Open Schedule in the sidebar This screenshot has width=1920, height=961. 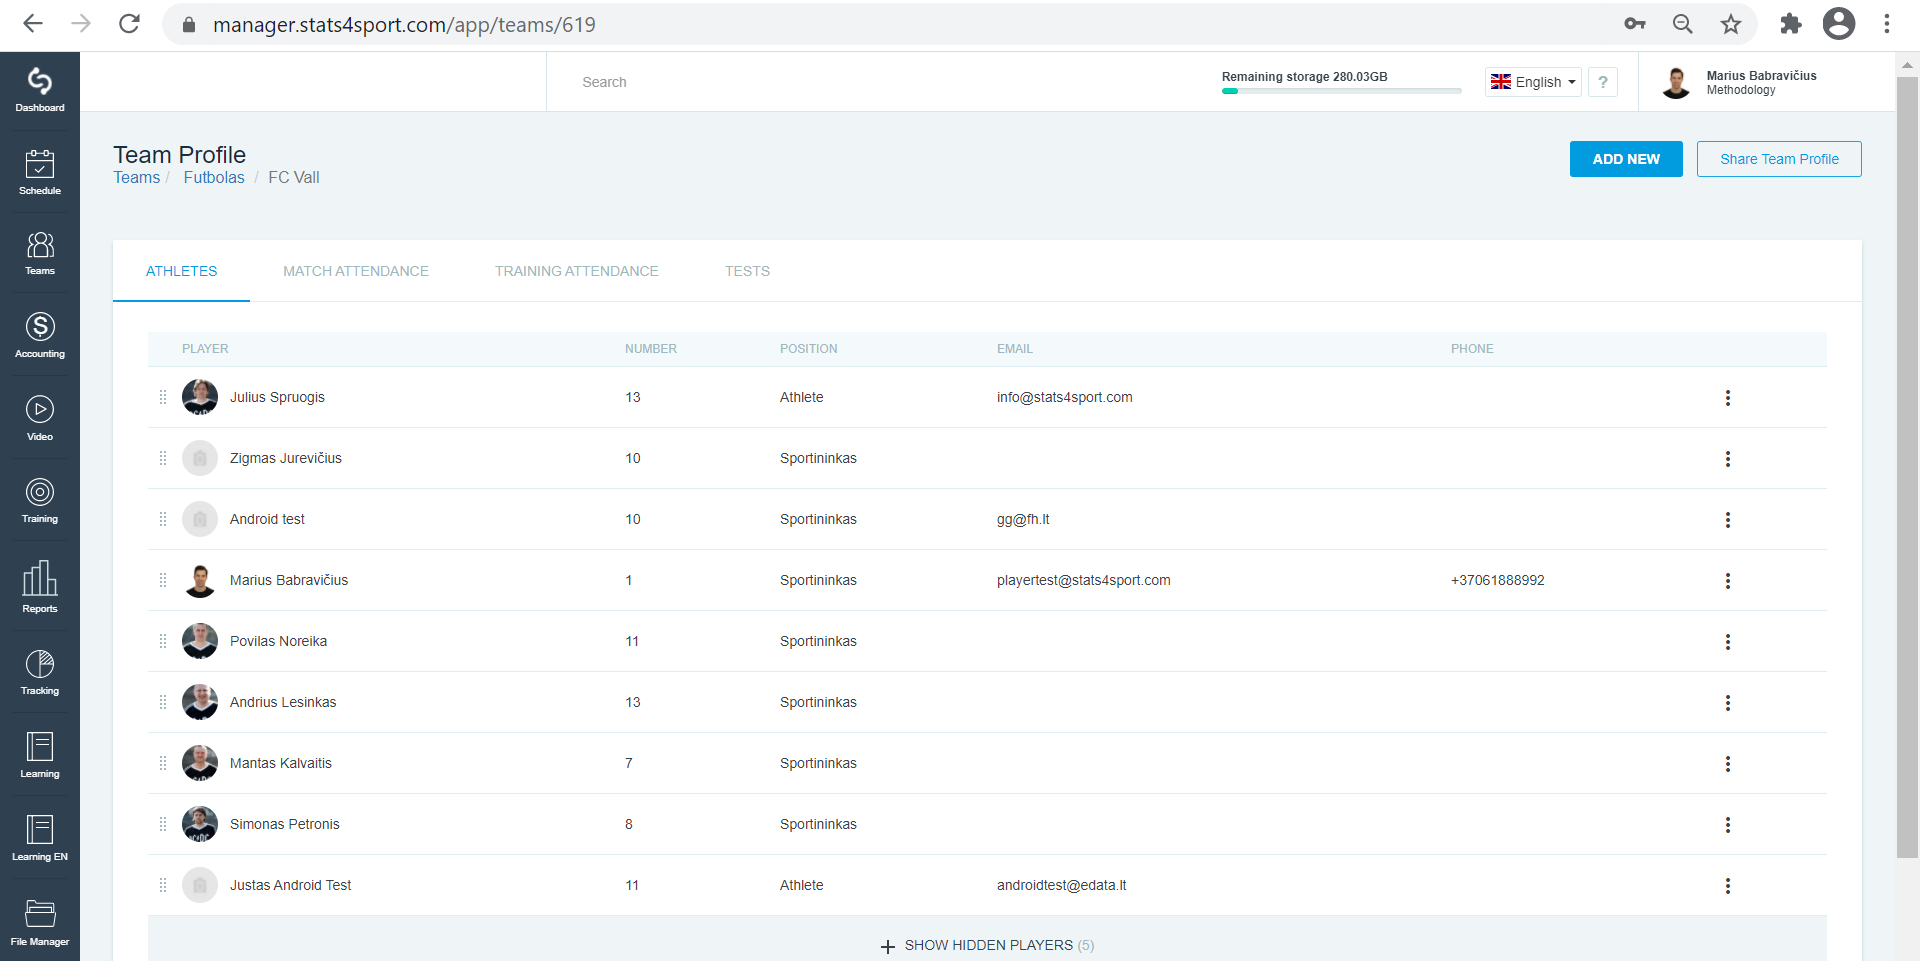(x=40, y=172)
